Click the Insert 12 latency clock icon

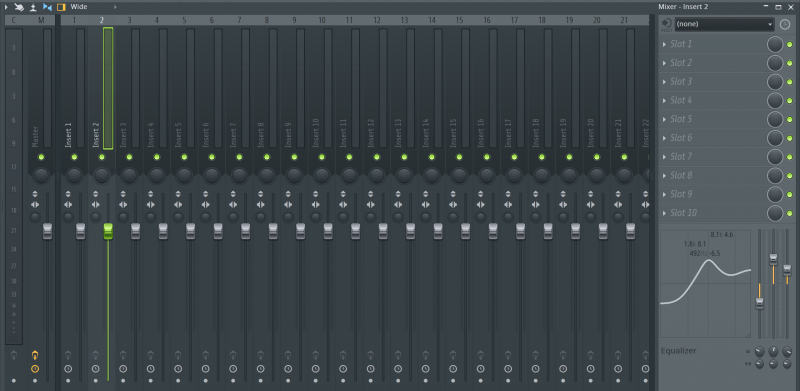(371, 369)
